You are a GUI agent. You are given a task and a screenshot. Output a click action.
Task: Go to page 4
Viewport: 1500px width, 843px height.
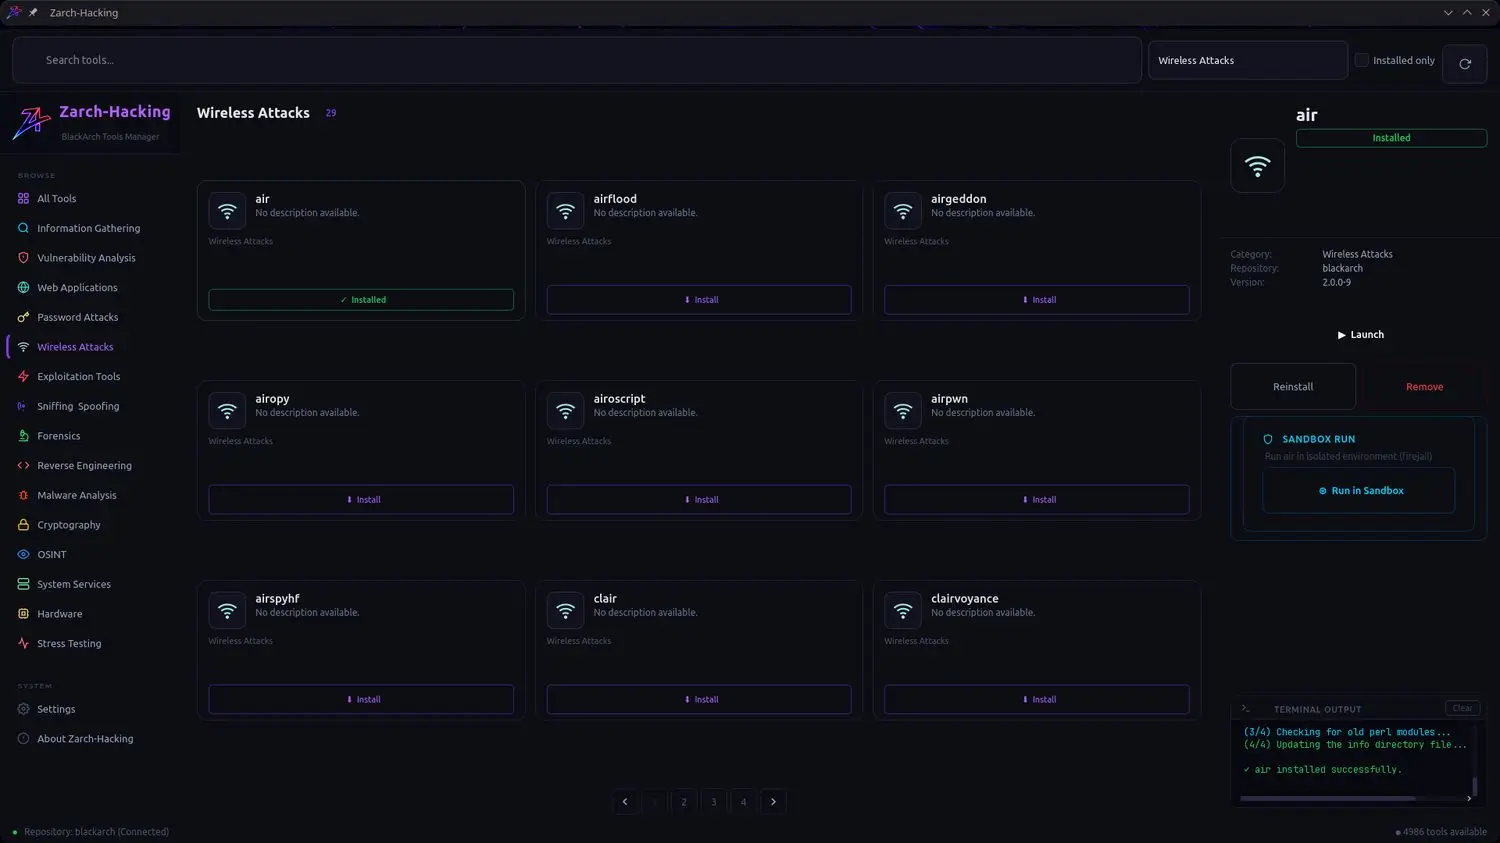(x=743, y=802)
